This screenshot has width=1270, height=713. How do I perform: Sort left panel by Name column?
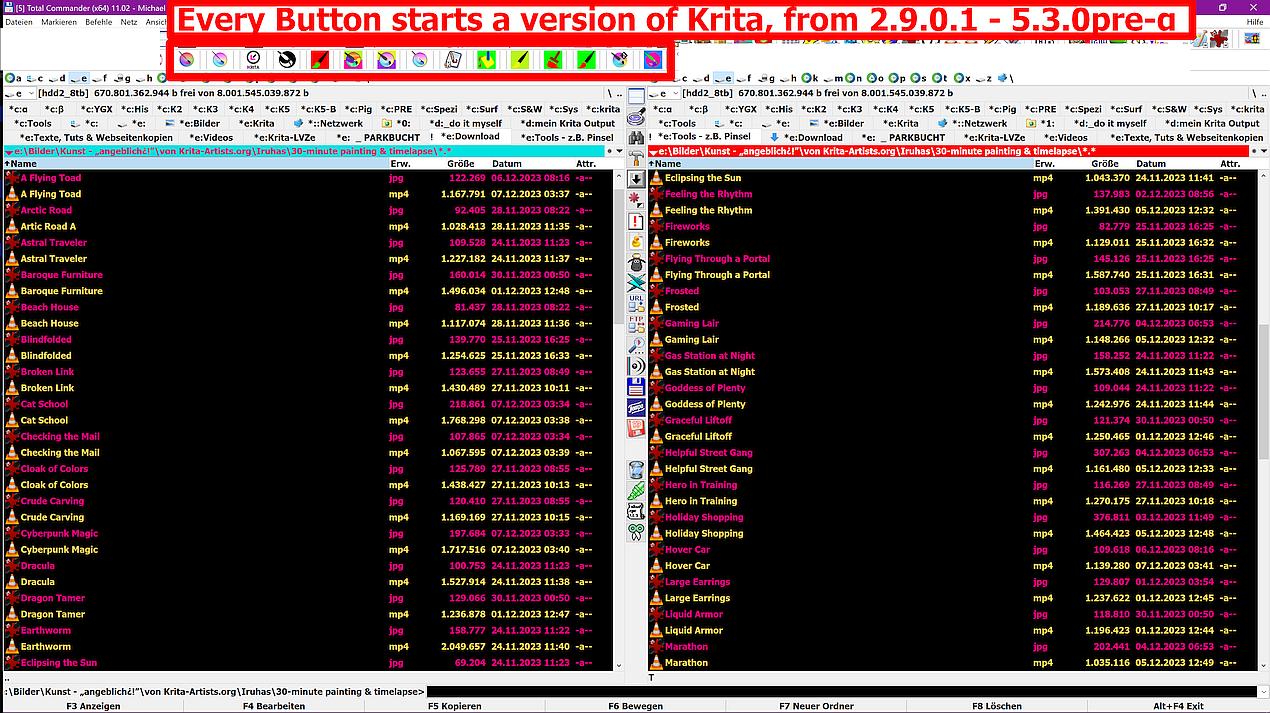(x=195, y=163)
